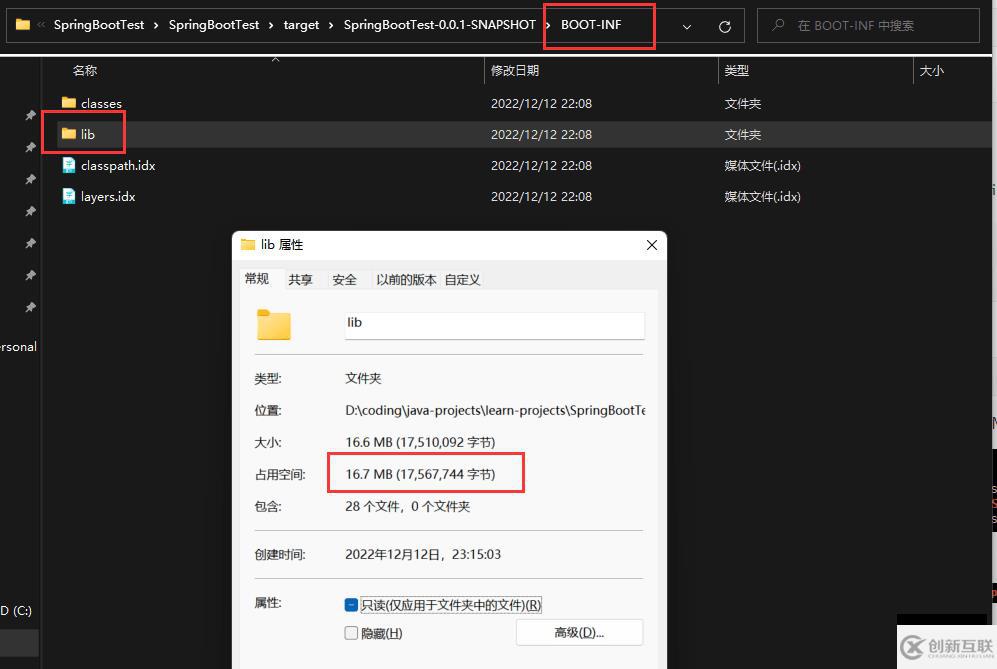Switch to the 共享 tab
The image size is (997, 669).
pyautogui.click(x=300, y=280)
